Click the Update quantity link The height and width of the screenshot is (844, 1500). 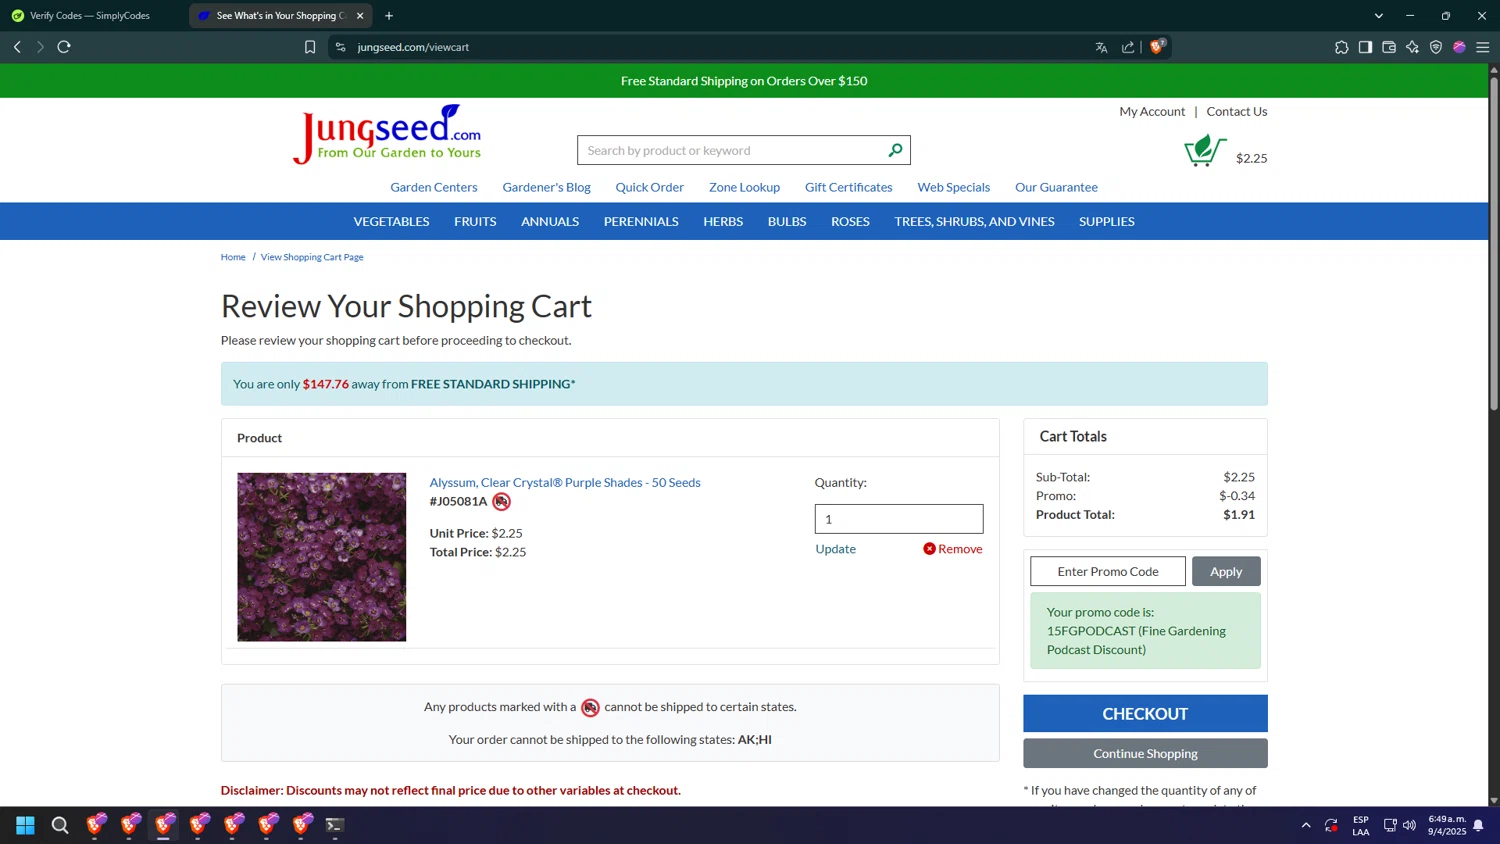coord(835,549)
